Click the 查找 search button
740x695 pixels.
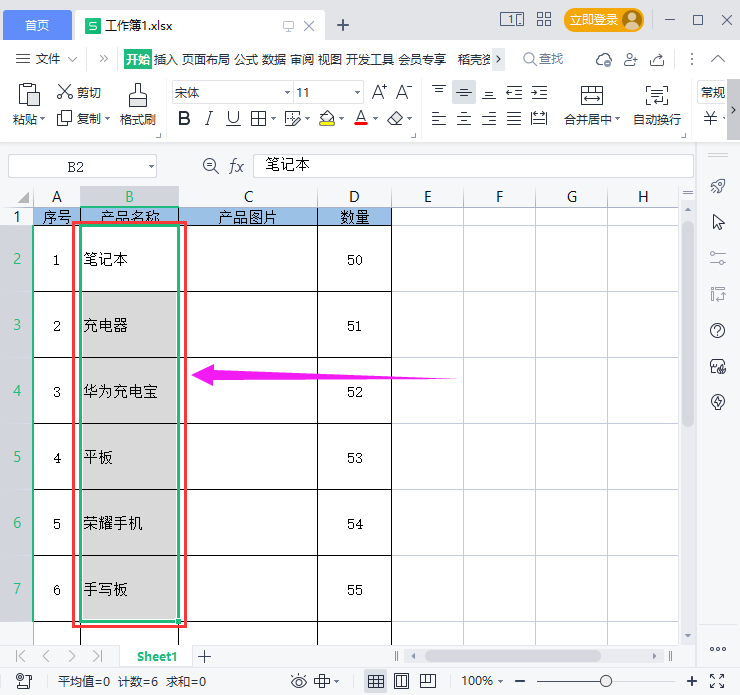[543, 59]
